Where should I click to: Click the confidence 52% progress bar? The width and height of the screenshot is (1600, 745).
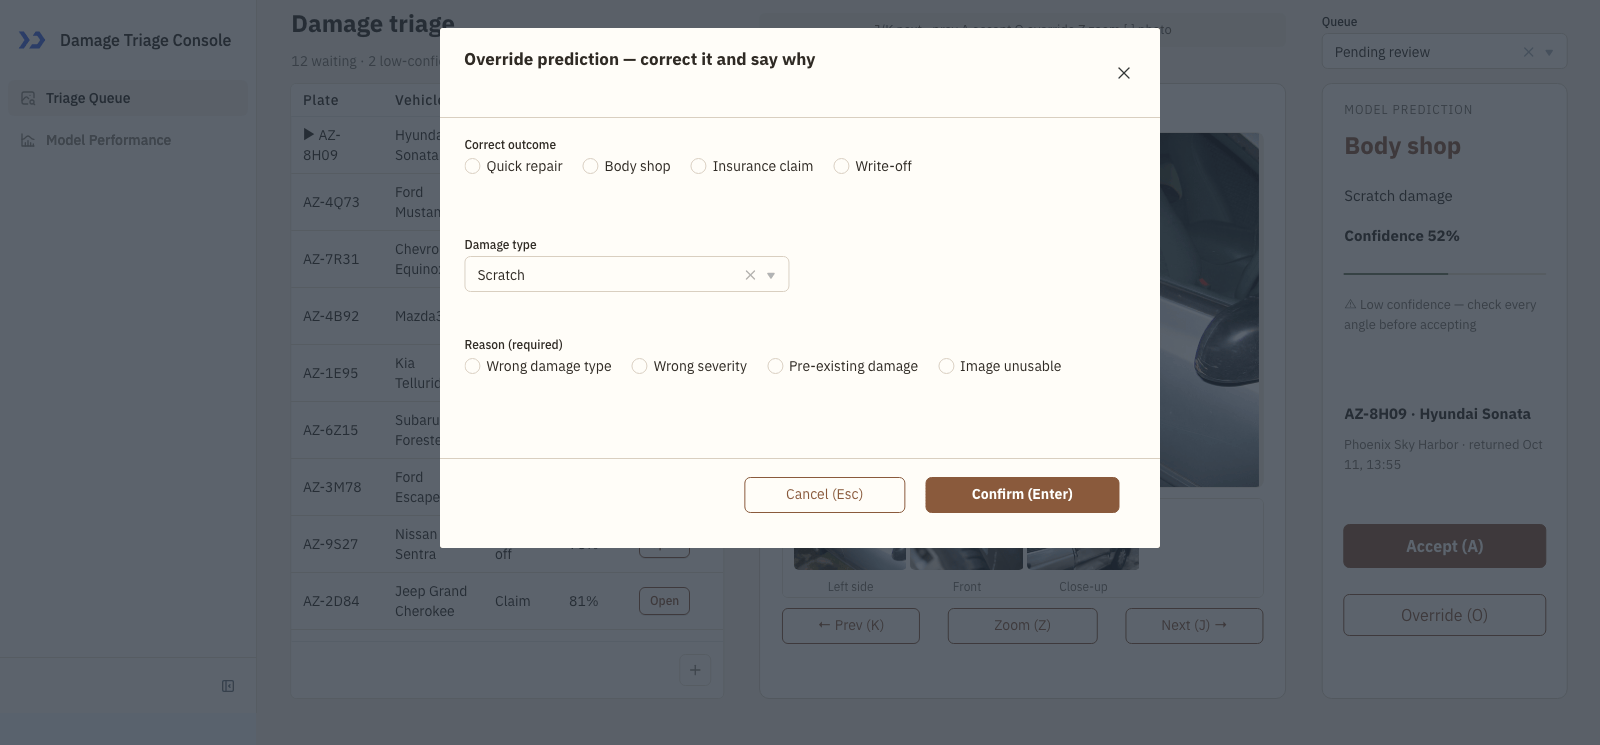click(1445, 273)
